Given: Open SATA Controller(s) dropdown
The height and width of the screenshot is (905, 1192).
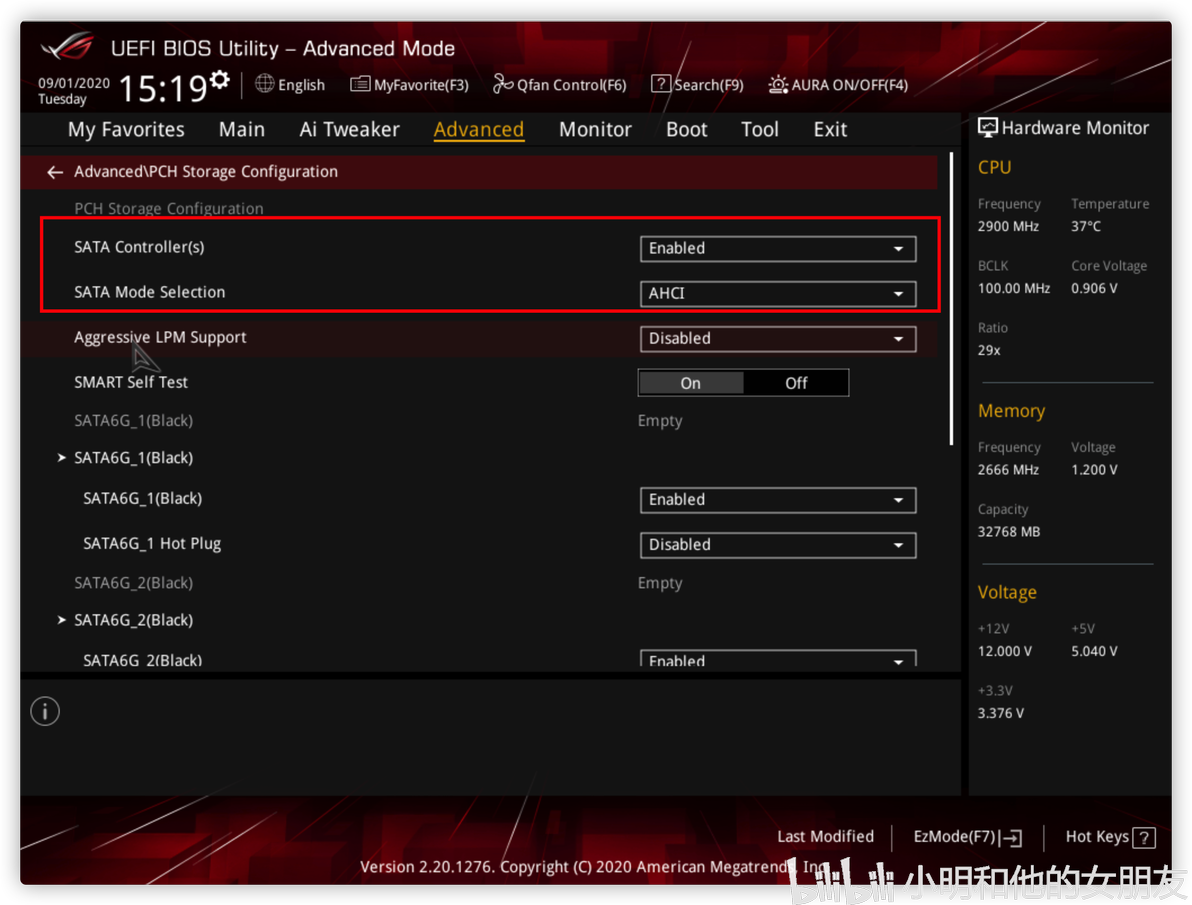Looking at the screenshot, I should pos(778,249).
